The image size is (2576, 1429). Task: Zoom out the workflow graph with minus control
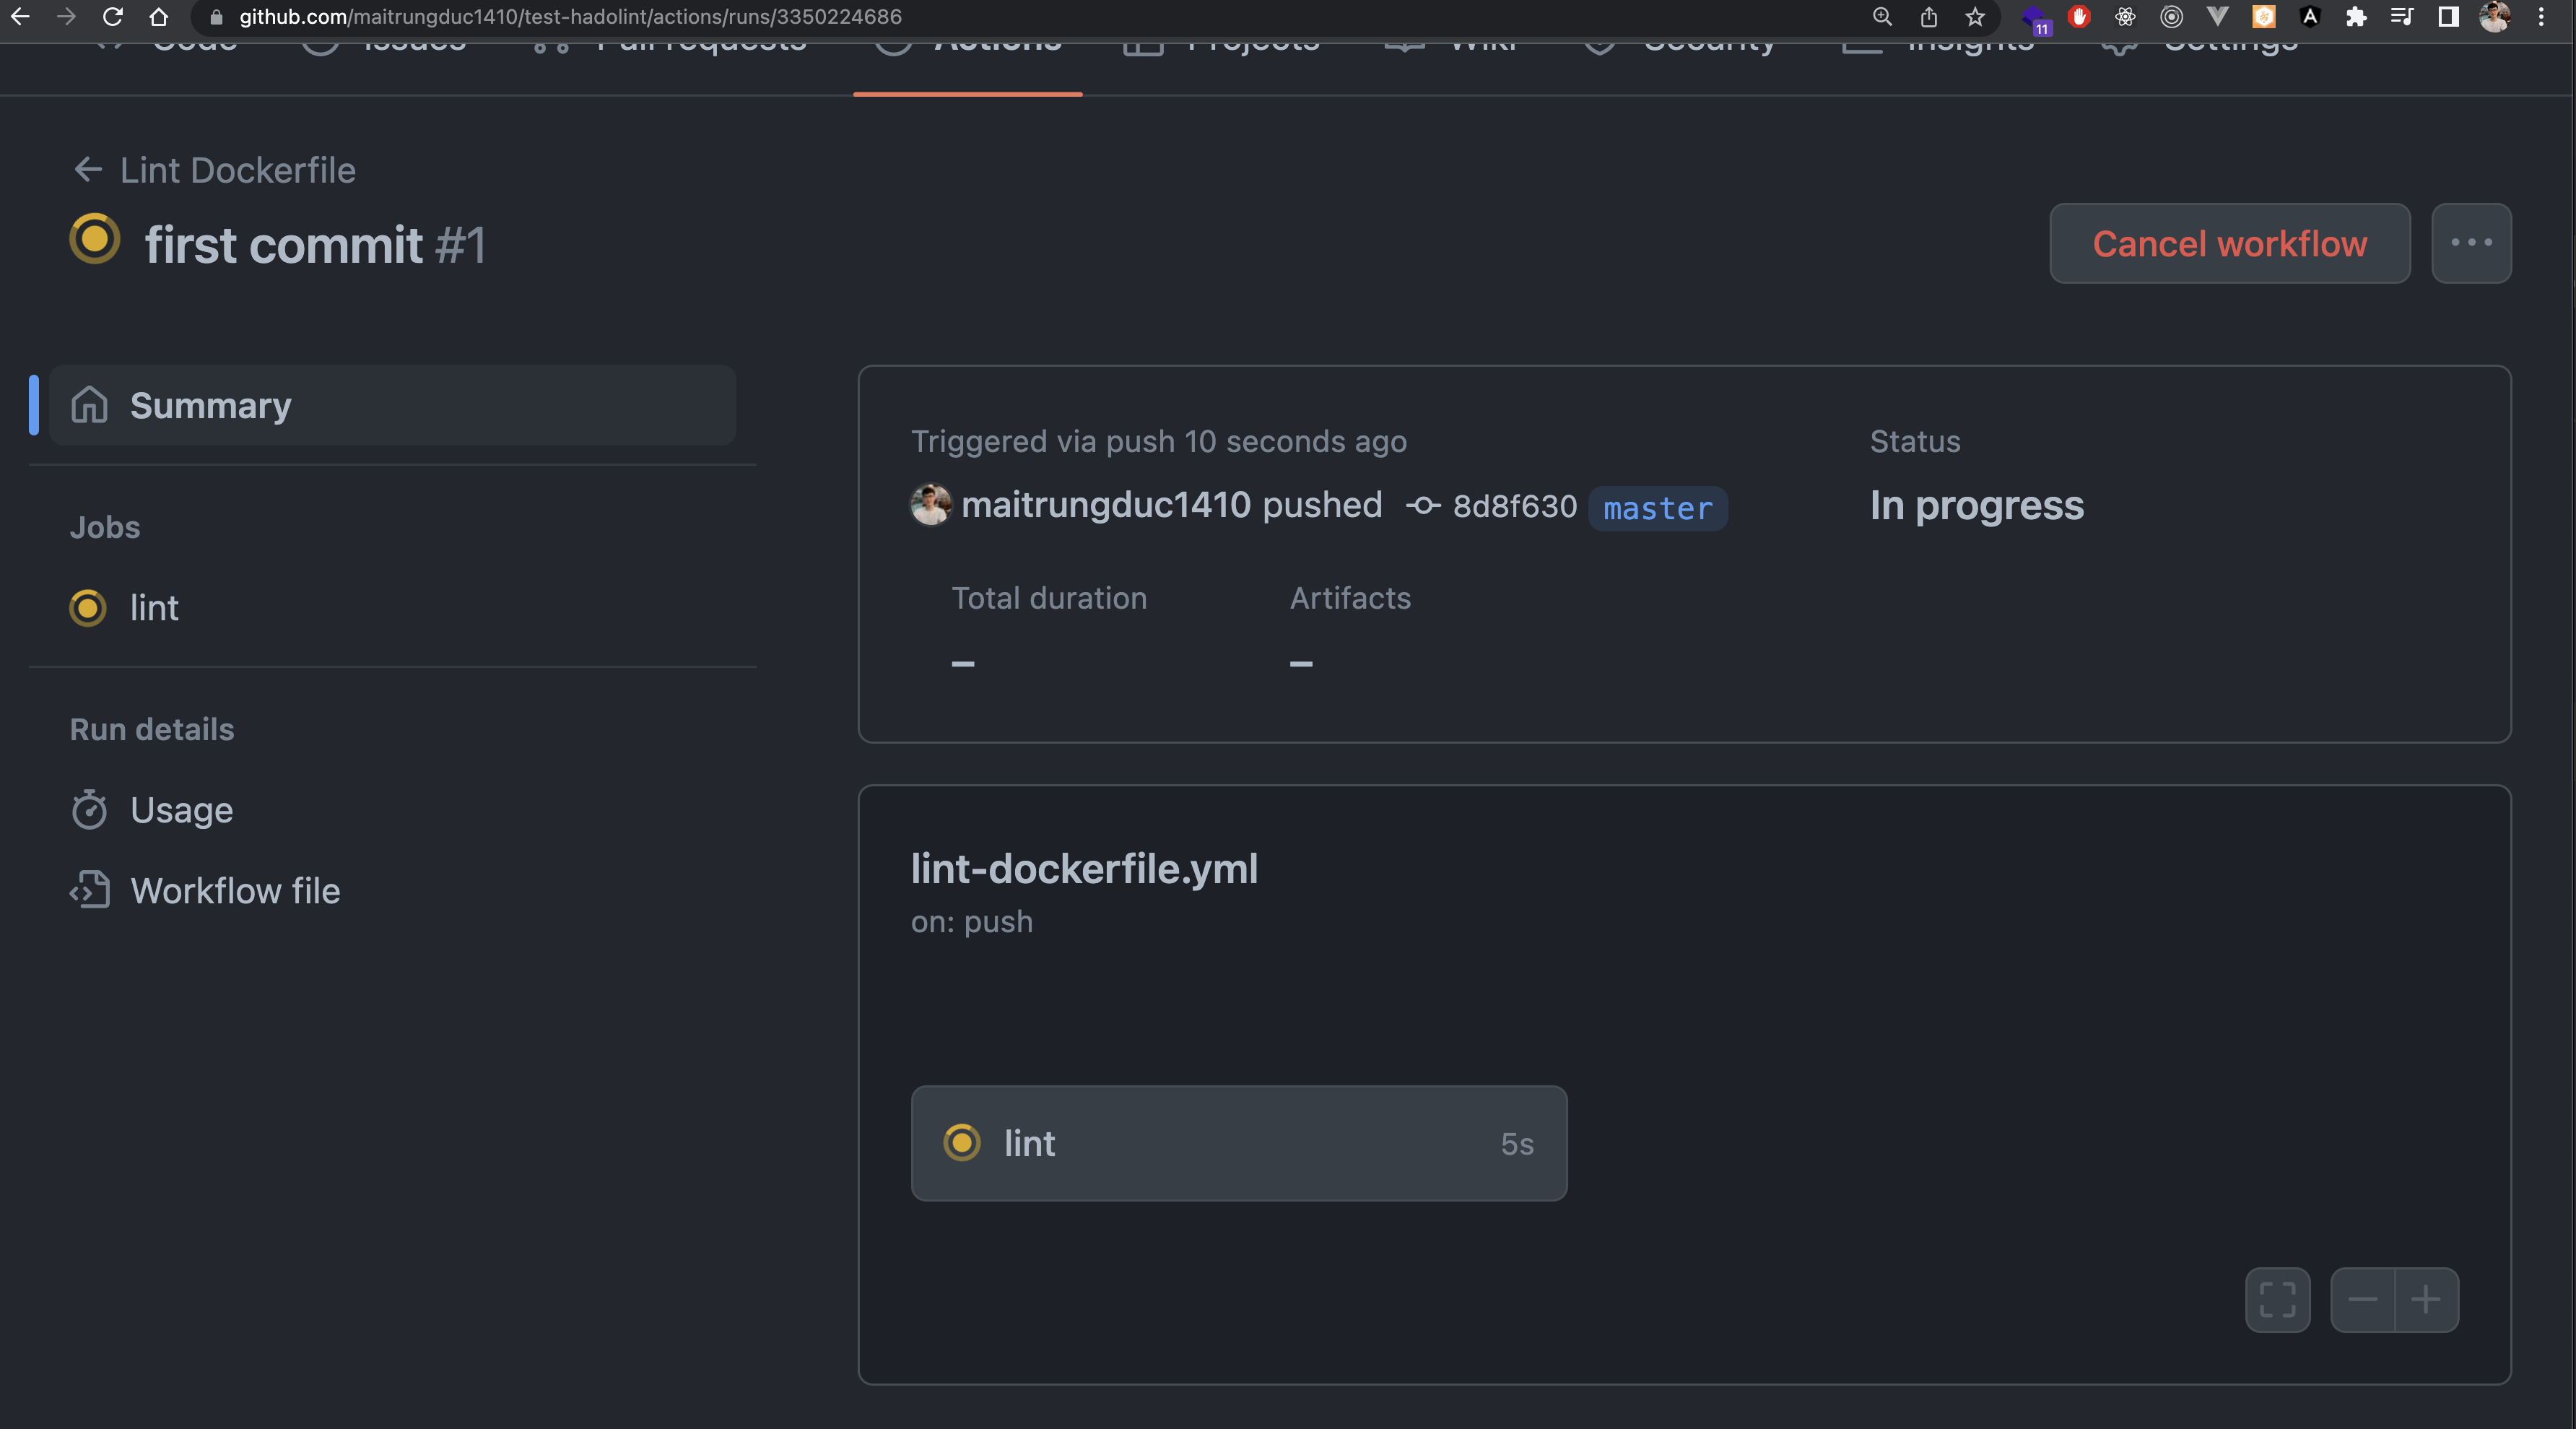click(2363, 1299)
